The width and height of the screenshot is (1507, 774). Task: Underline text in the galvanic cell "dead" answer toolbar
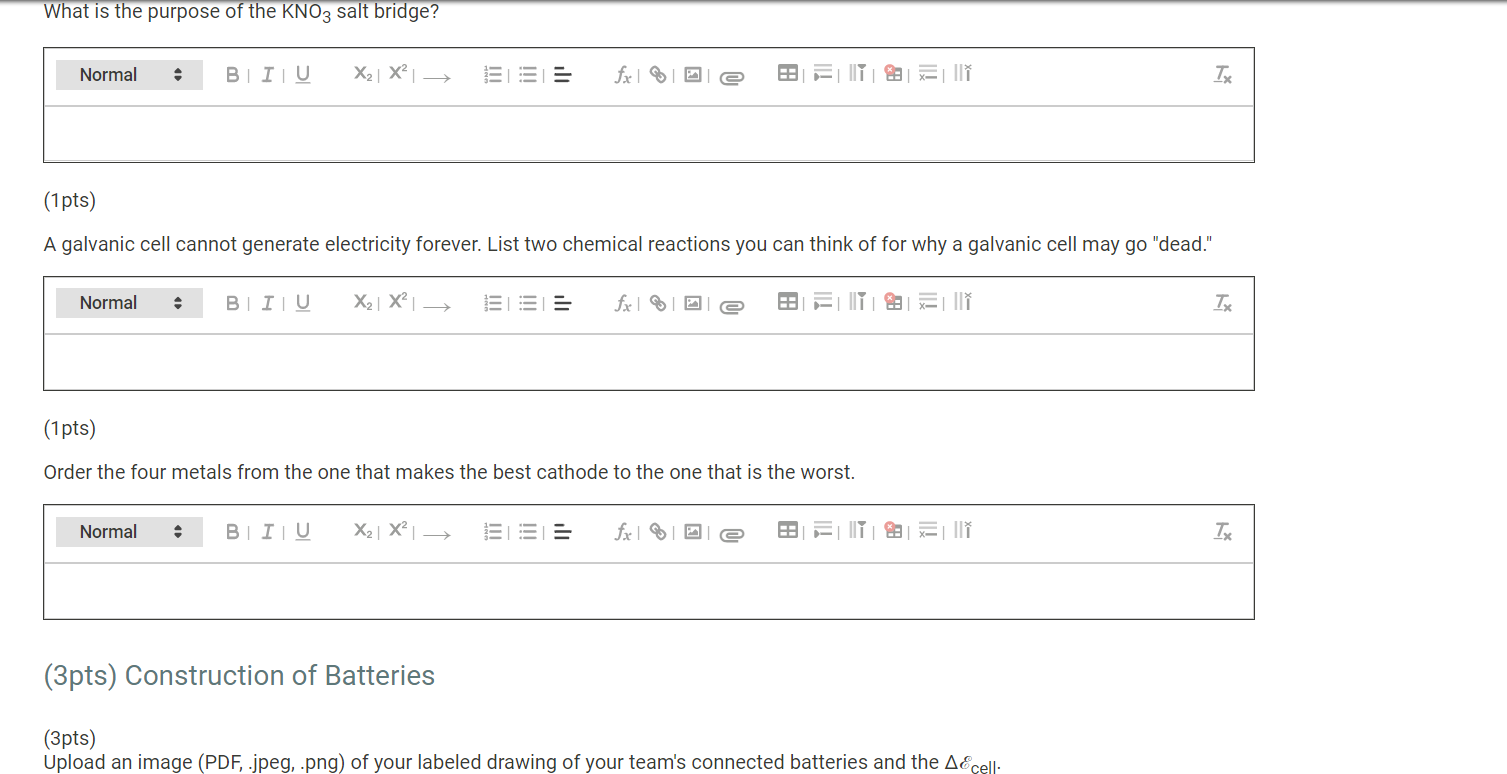(x=302, y=303)
